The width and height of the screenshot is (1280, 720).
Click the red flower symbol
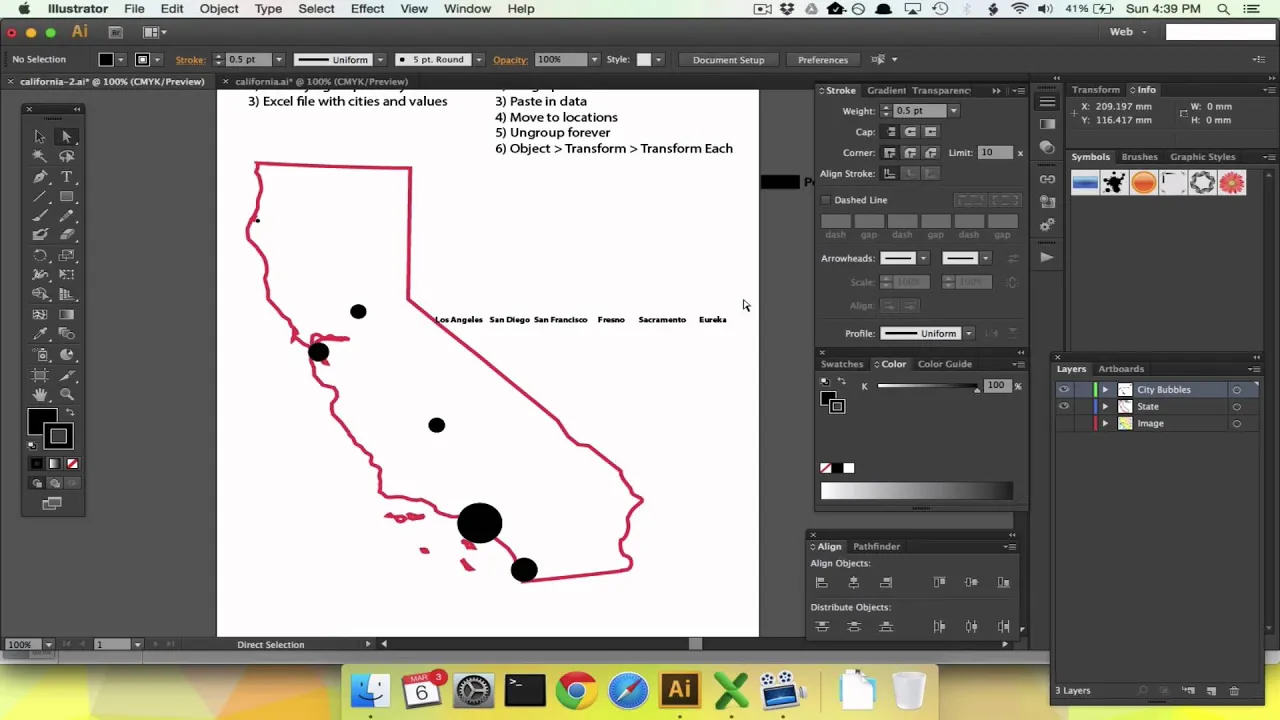(1232, 182)
